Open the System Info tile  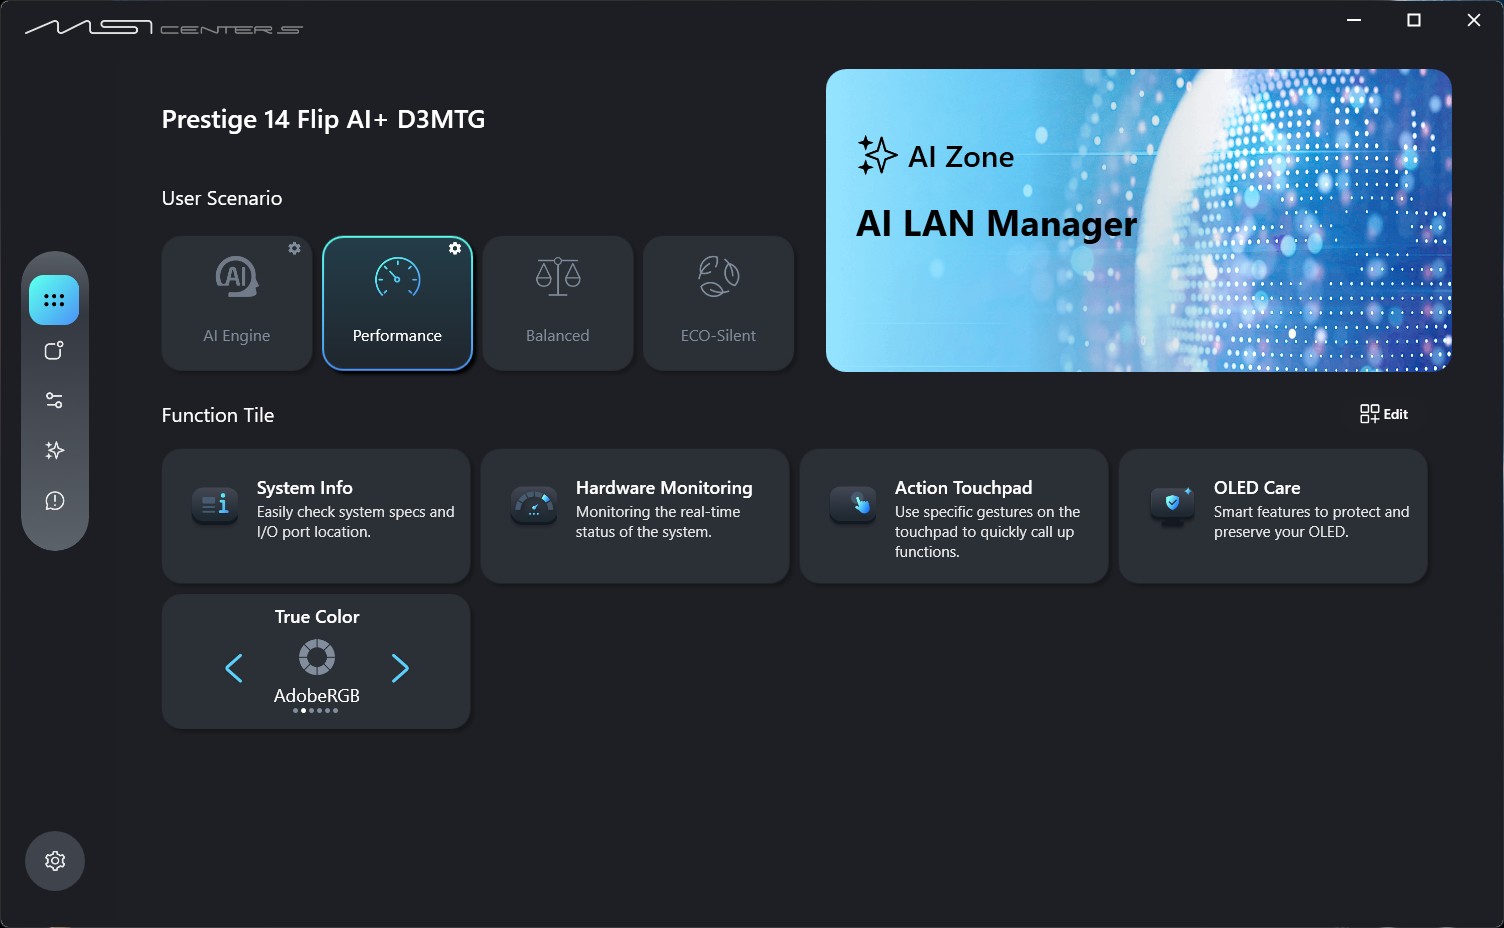[x=315, y=515]
